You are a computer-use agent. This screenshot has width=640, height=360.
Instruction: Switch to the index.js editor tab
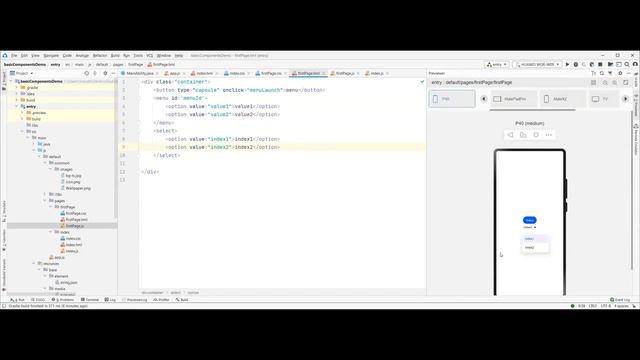[x=376, y=73]
